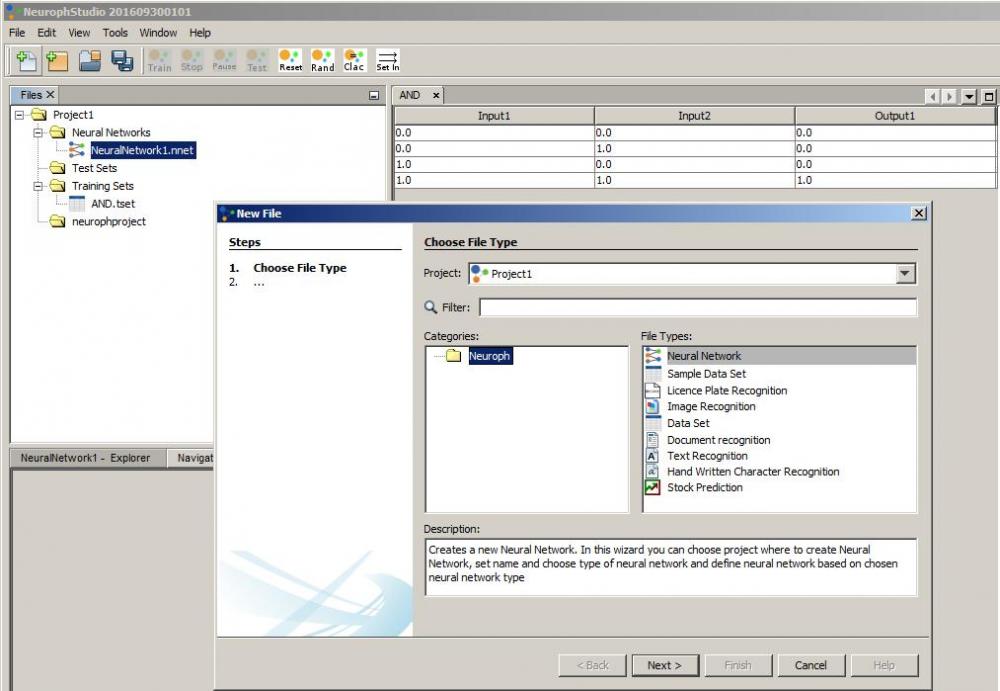This screenshot has height=691, width=1000.
Task: Click the Next > button
Action: [x=664, y=665]
